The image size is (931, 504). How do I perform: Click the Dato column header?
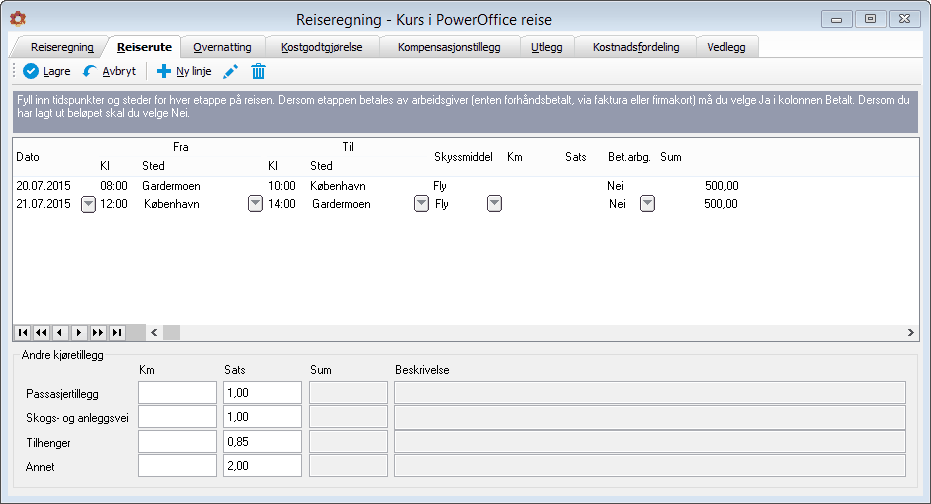[28, 157]
